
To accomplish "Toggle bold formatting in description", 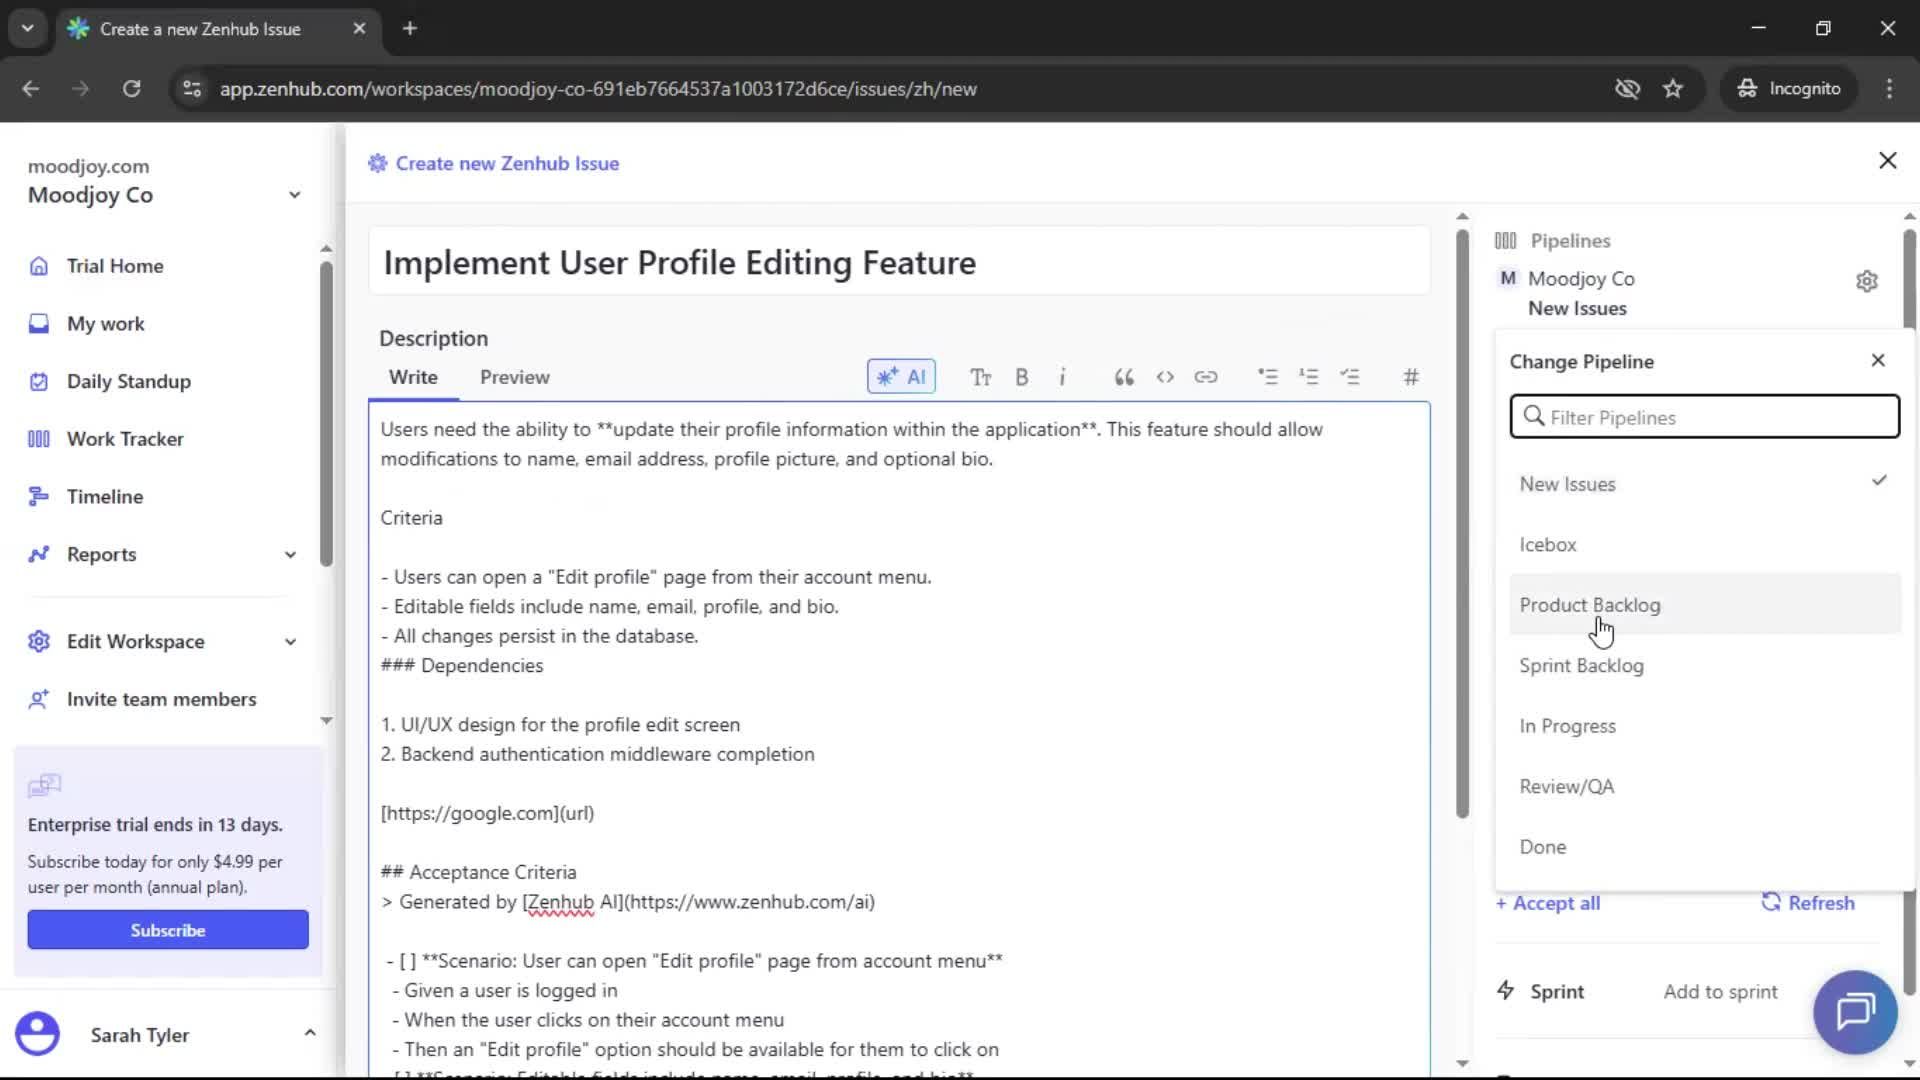I will click(1022, 377).
